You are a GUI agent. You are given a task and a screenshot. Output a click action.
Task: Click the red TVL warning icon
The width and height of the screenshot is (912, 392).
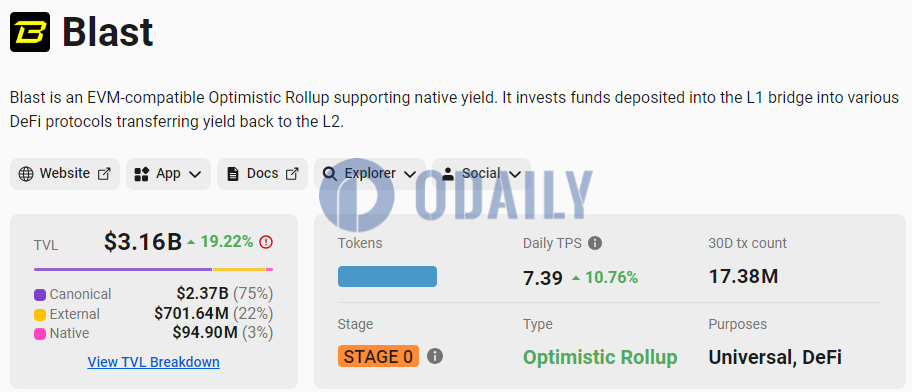click(x=266, y=241)
